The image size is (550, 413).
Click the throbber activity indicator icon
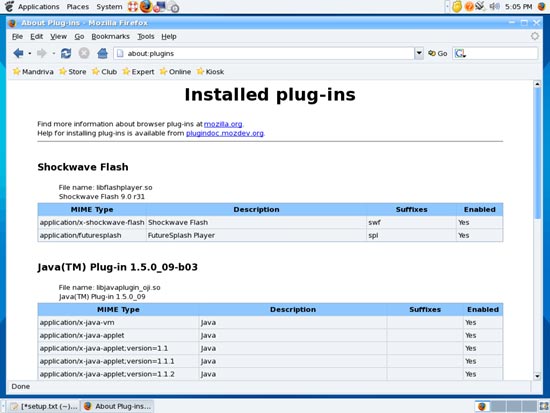pos(535,36)
